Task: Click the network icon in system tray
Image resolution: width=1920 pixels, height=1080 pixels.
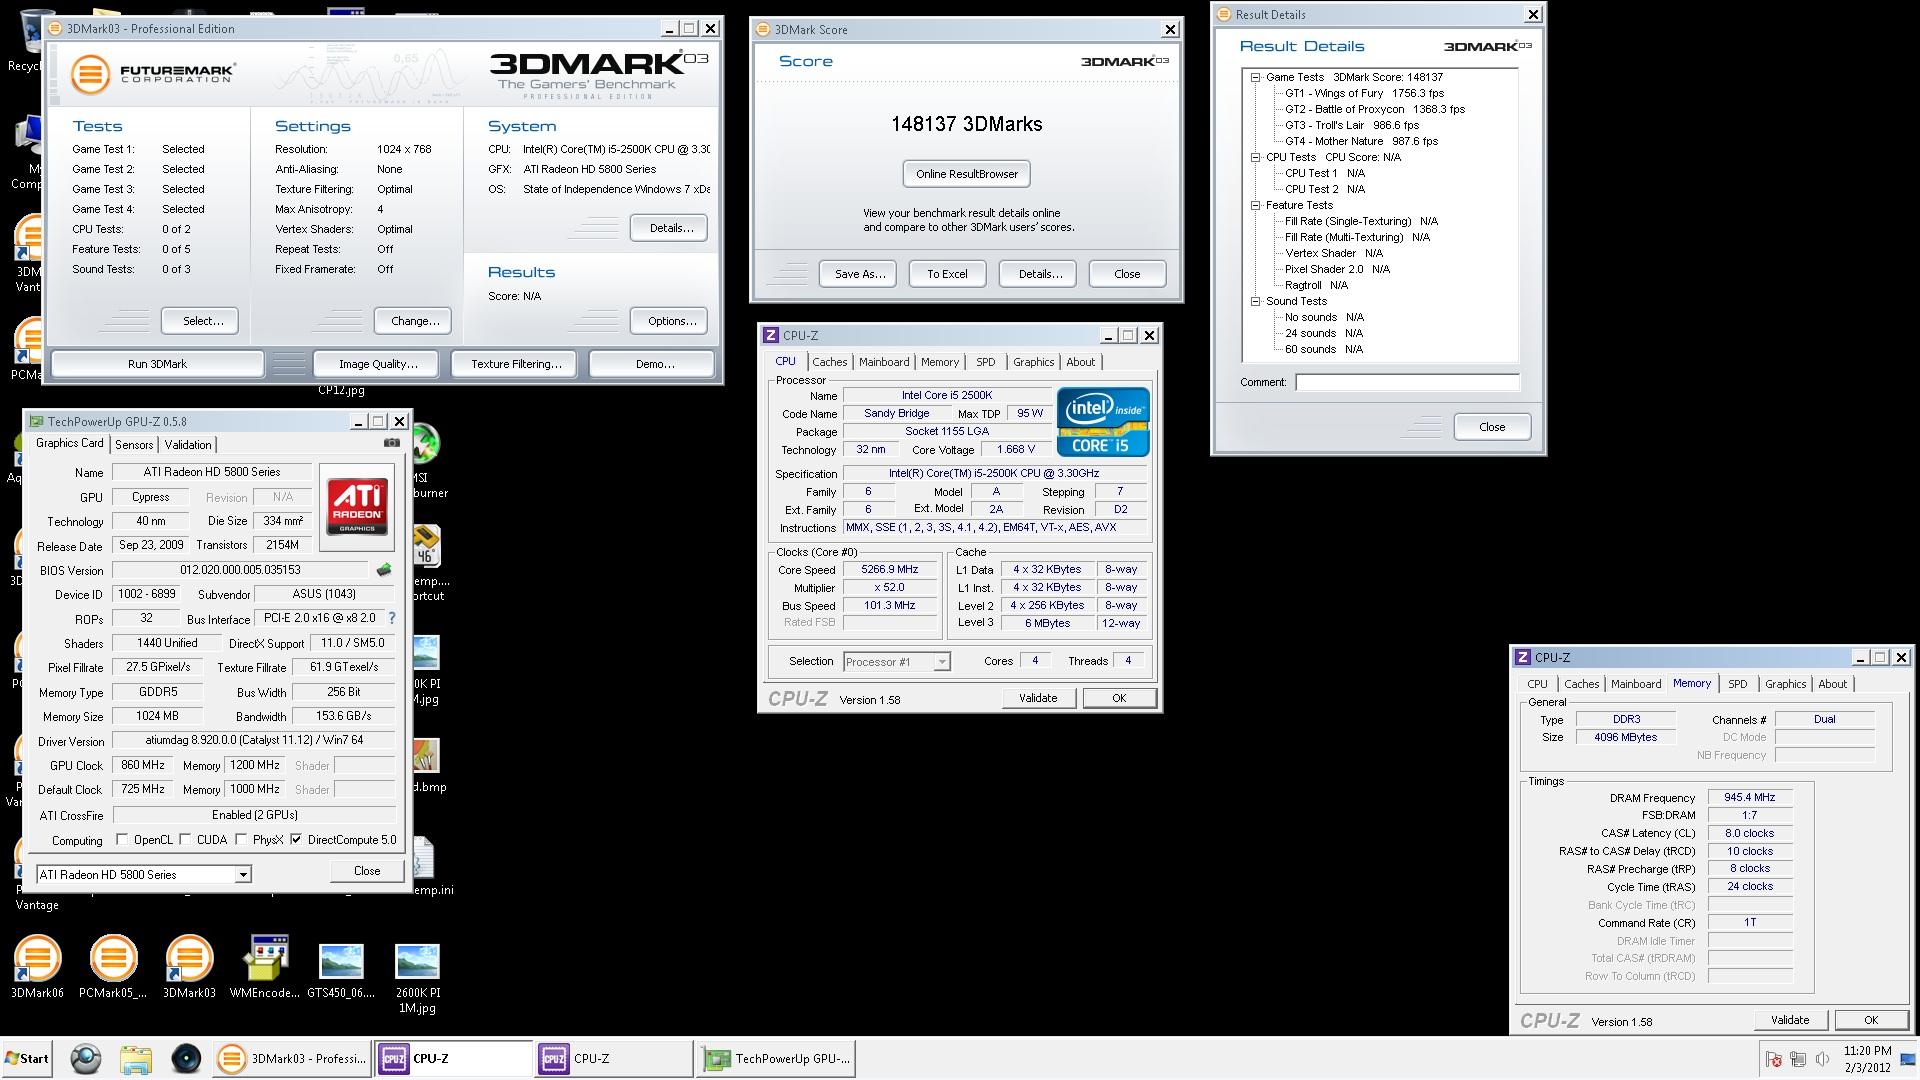Action: point(1797,1059)
